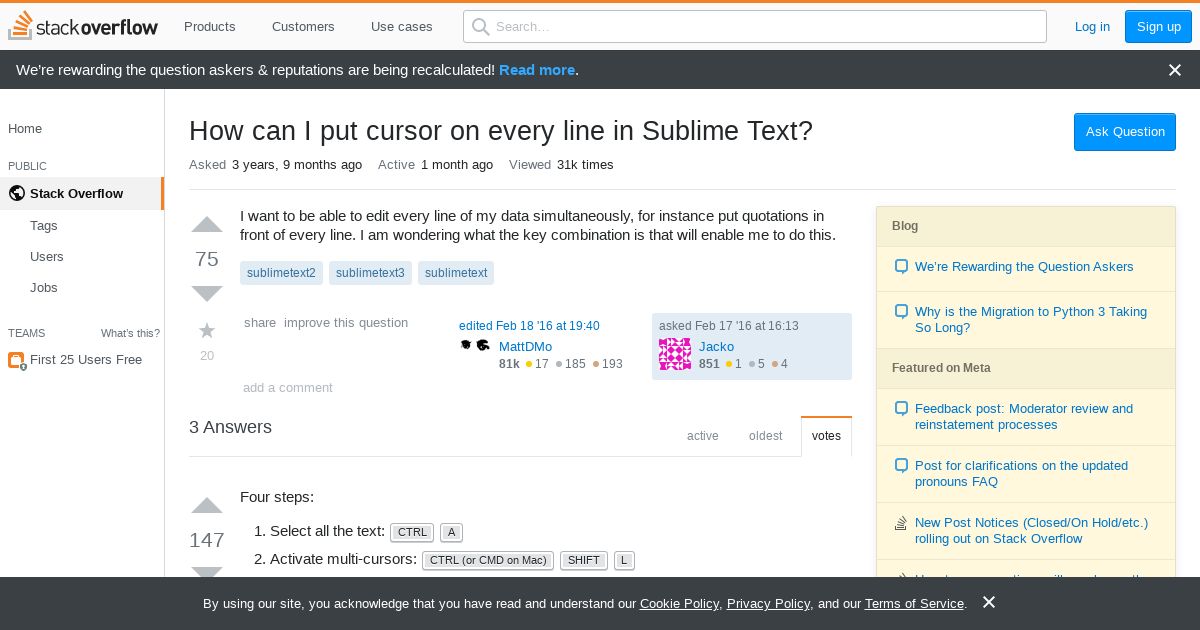Go to Home in sidebar
The image size is (1200, 630).
pyautogui.click(x=25, y=129)
